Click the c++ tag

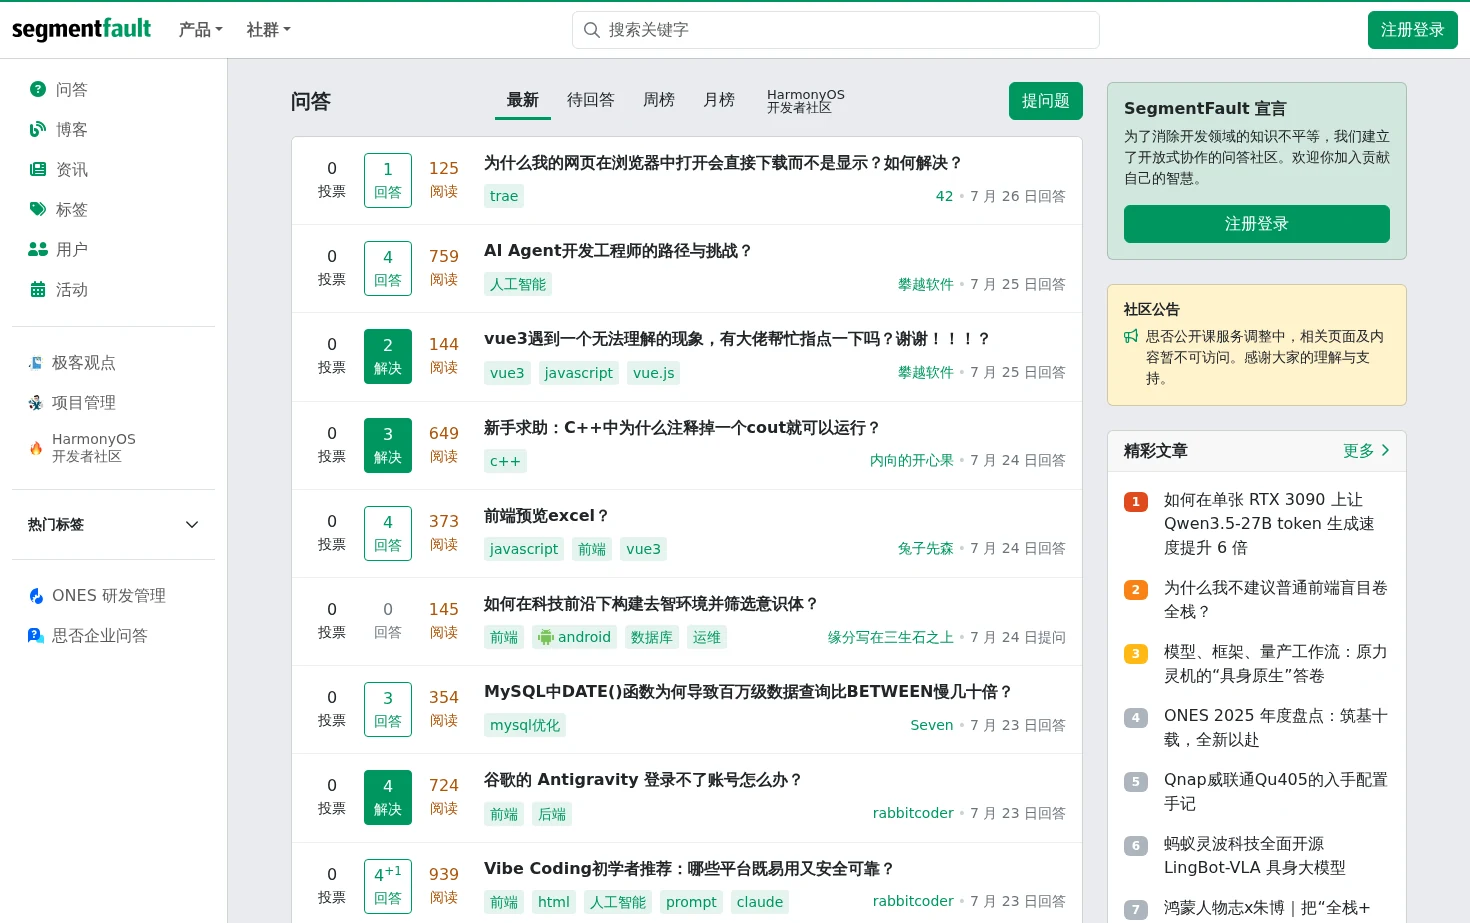pyautogui.click(x=505, y=461)
